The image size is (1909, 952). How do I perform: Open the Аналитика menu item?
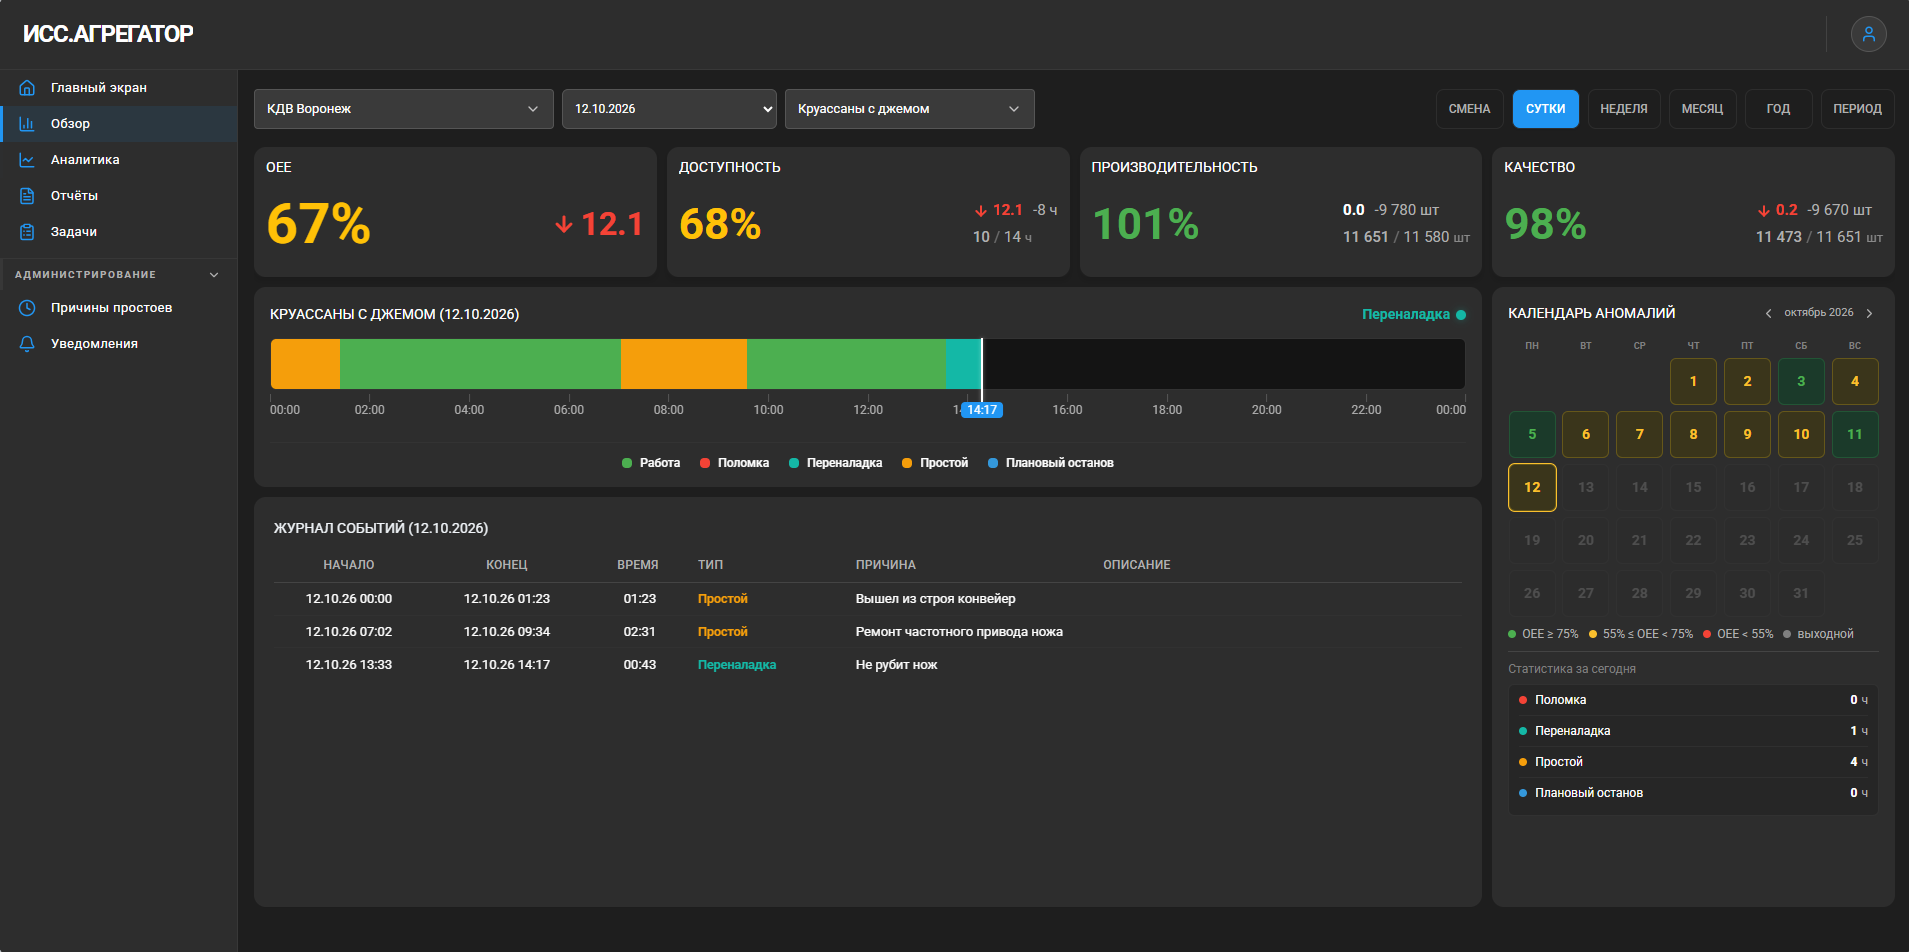[x=118, y=160]
